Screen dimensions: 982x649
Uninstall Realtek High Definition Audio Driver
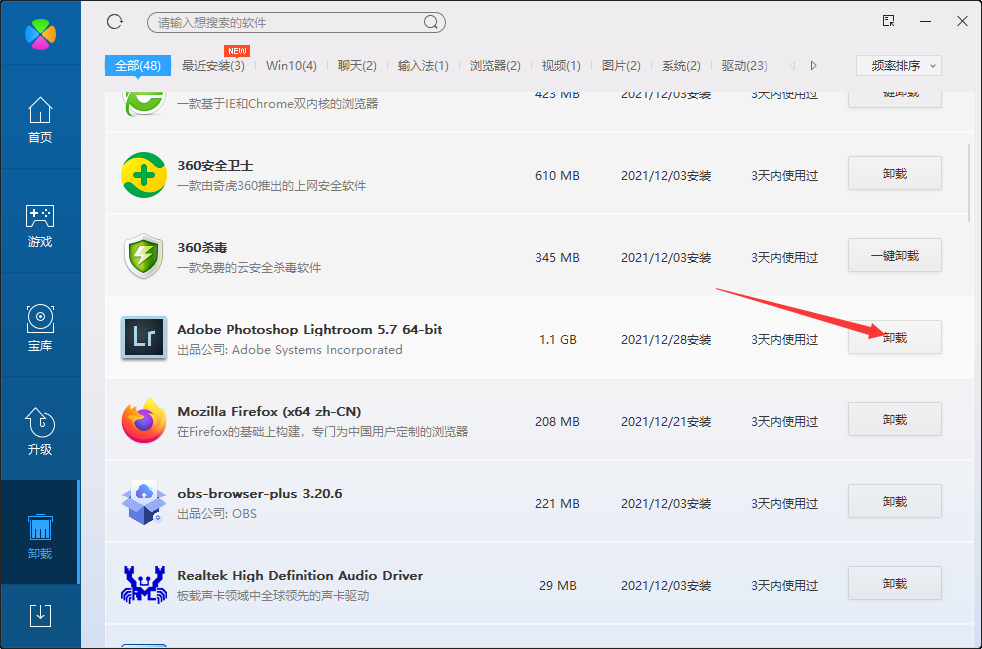point(895,583)
